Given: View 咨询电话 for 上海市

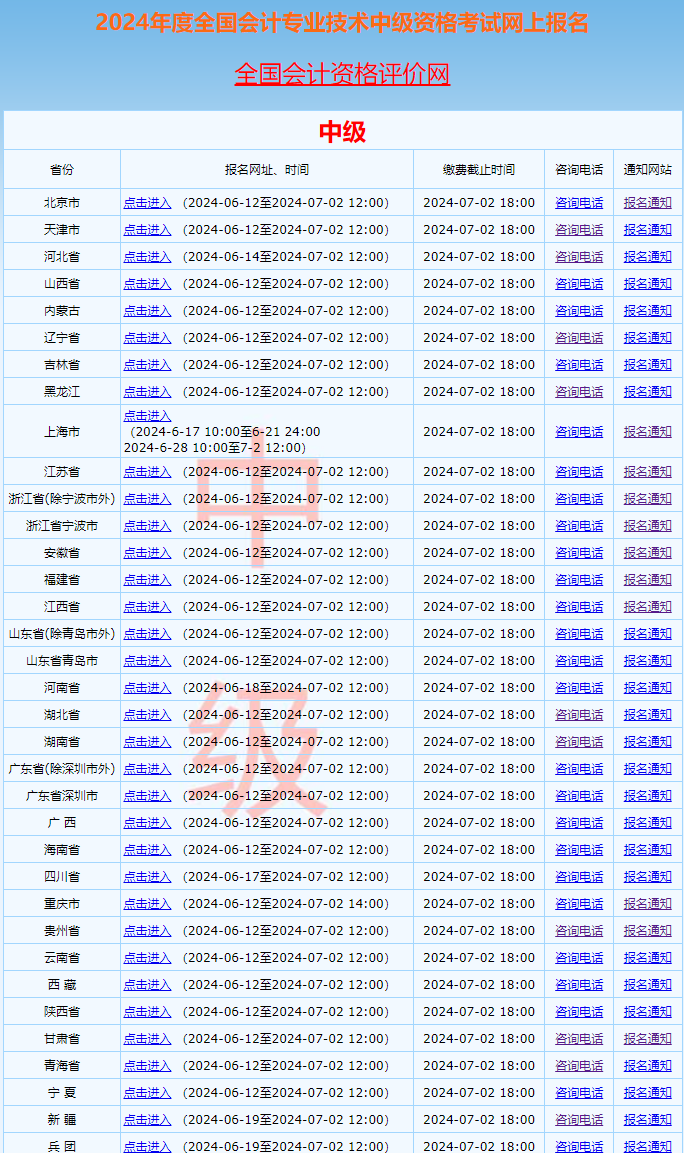Looking at the screenshot, I should point(579,432).
